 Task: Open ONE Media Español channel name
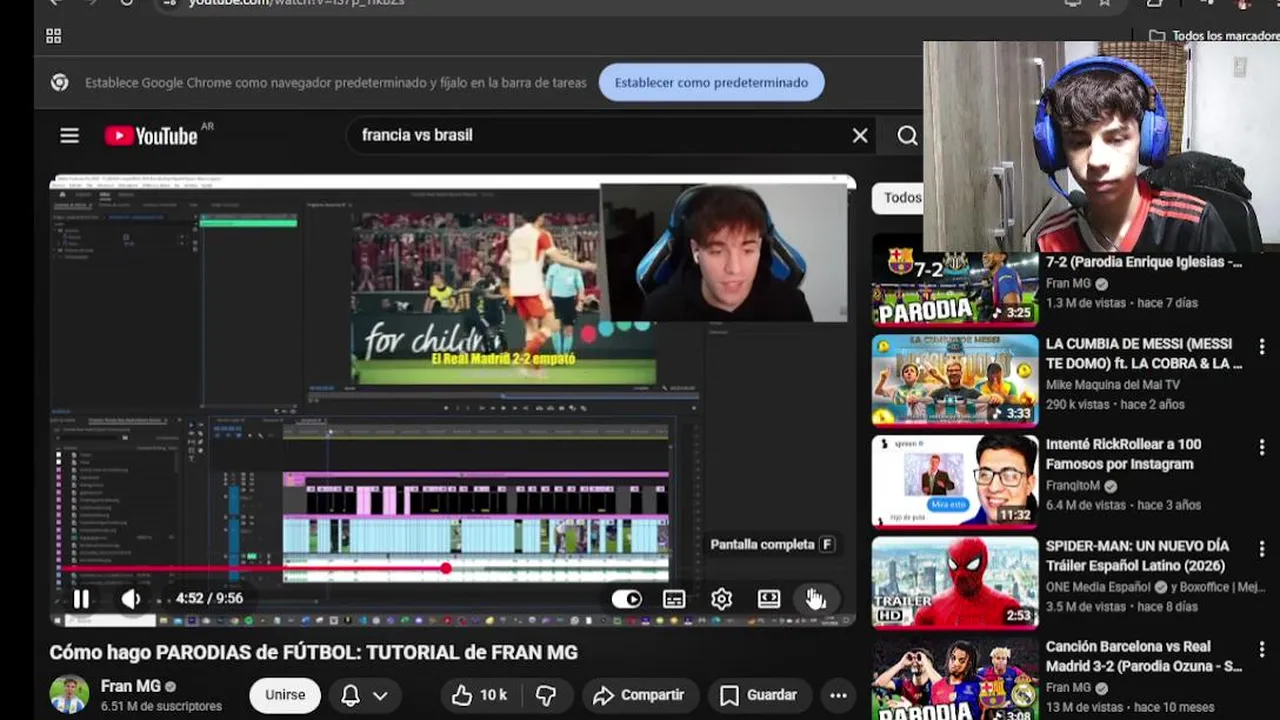coord(1098,587)
